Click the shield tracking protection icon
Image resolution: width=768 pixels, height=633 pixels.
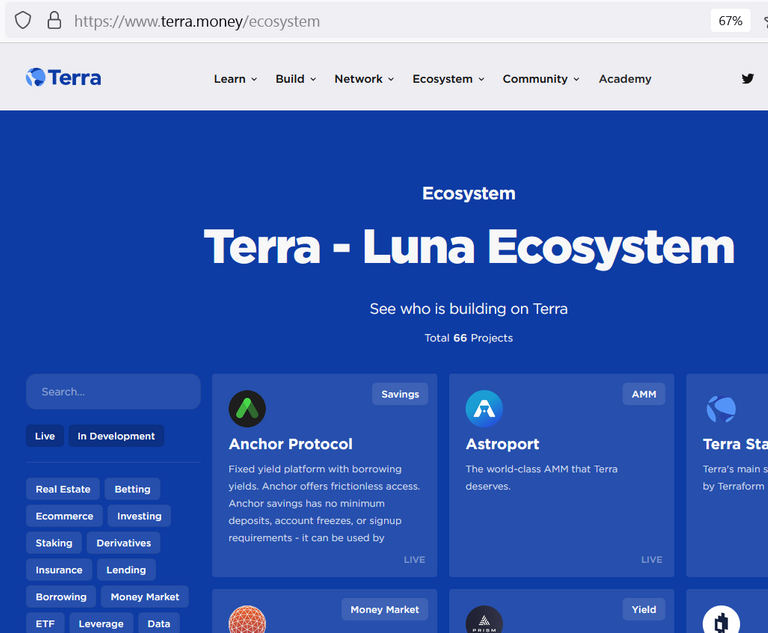click(x=23, y=21)
